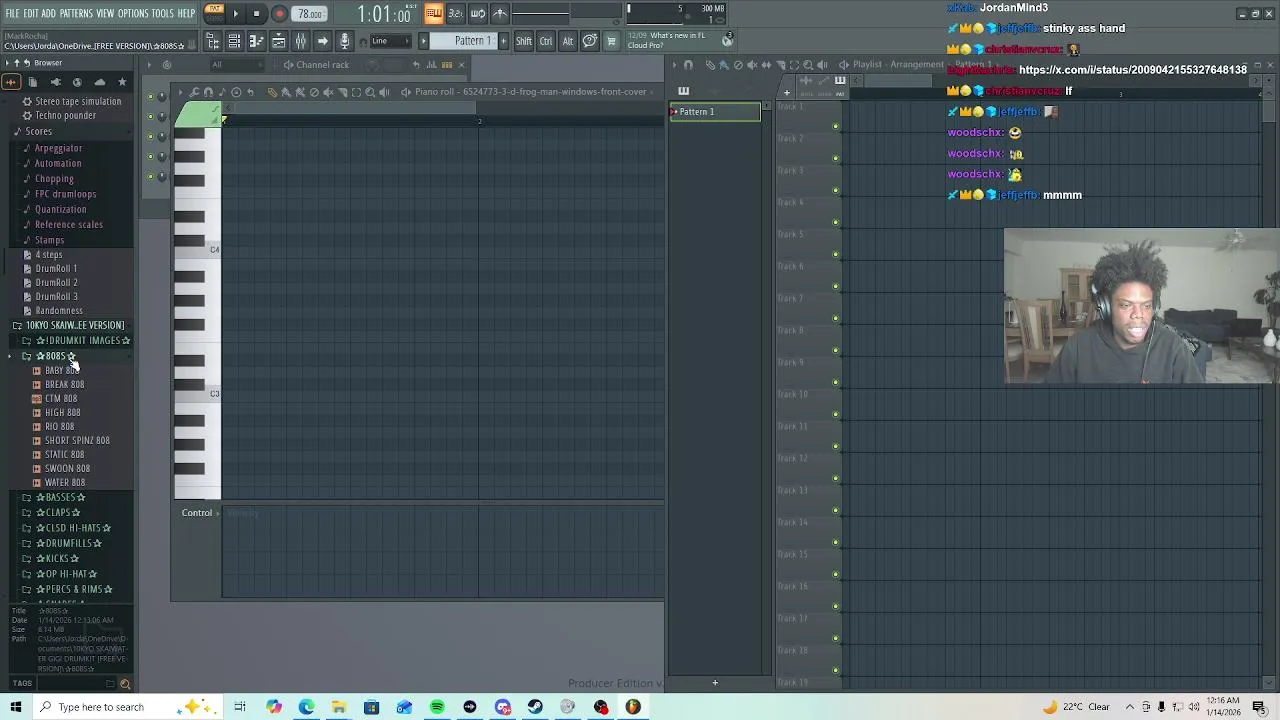Open the EDIT menu

click(31, 14)
